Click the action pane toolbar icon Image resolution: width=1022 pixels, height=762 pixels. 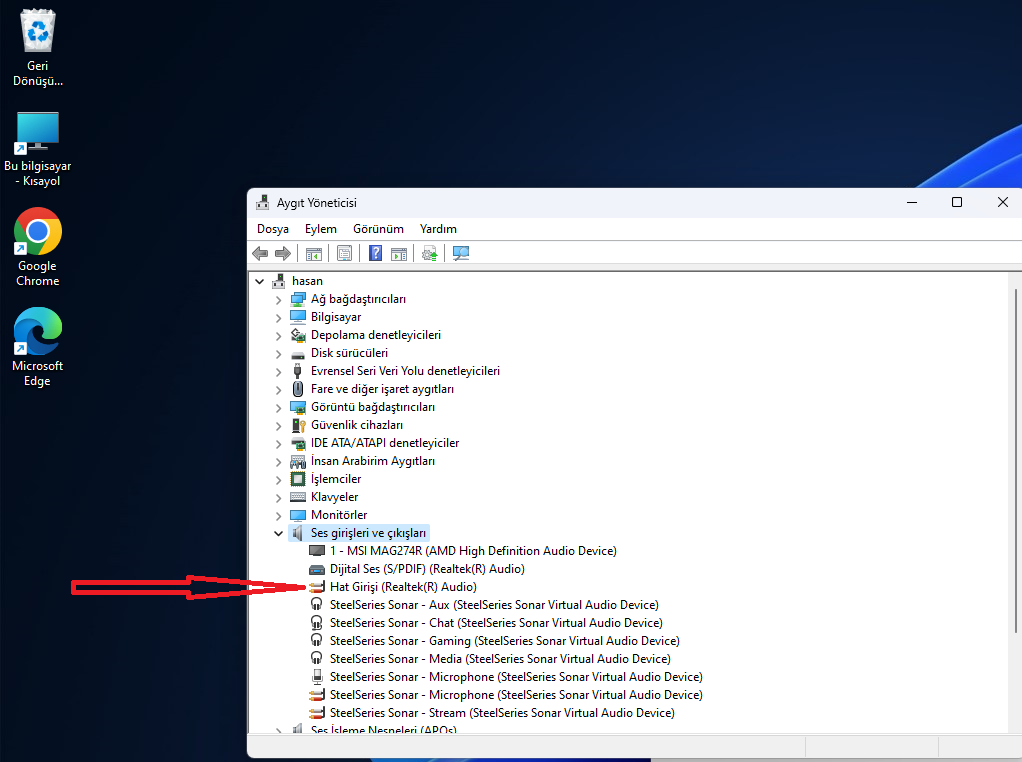point(398,254)
